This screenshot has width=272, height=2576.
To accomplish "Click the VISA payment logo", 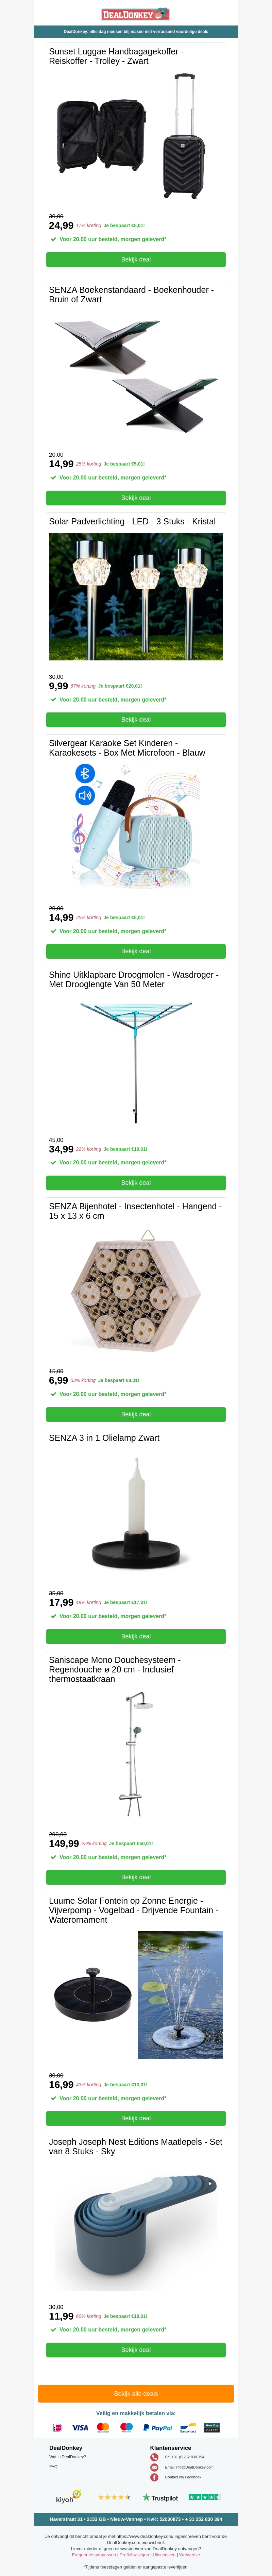I will (x=80, y=2428).
